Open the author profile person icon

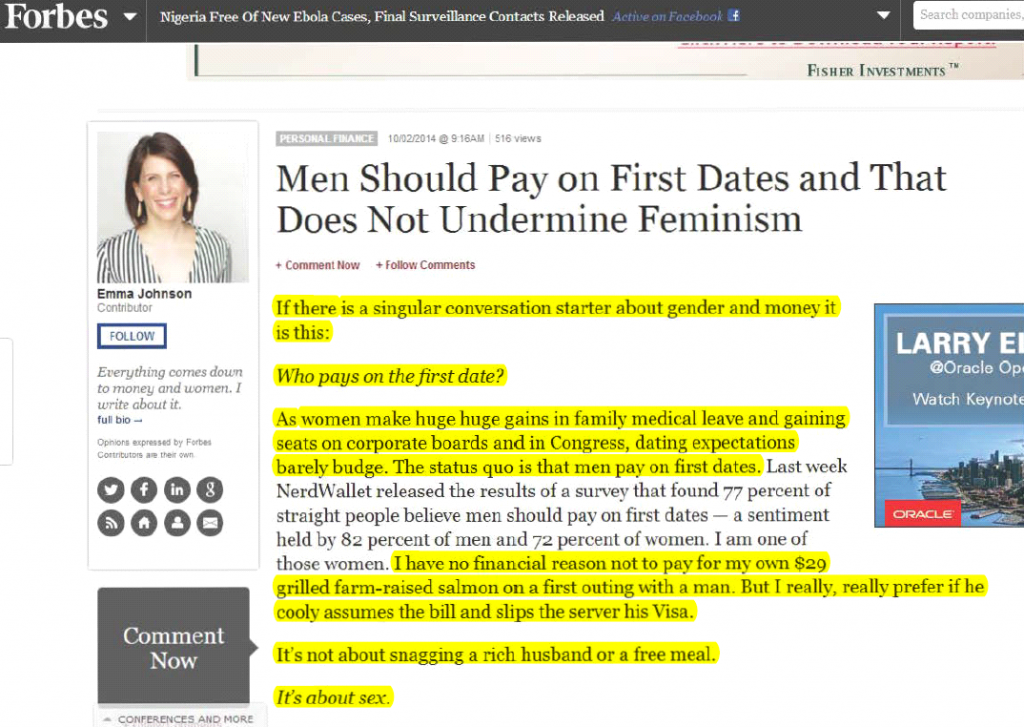coord(177,522)
